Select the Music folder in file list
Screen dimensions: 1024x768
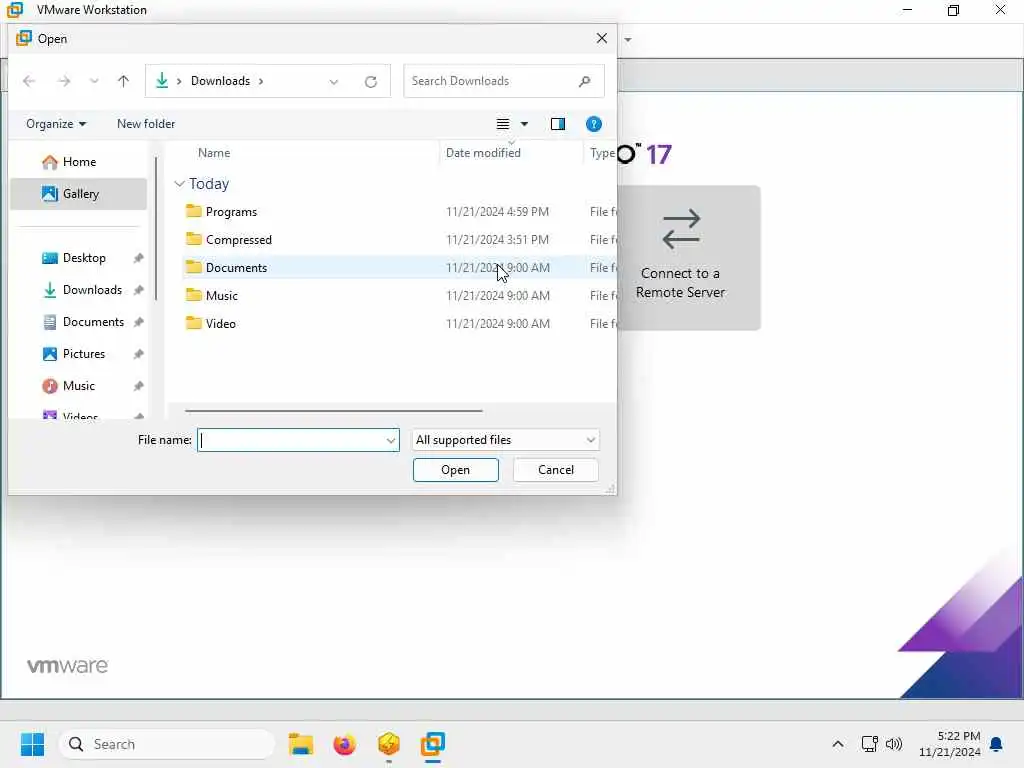pos(221,296)
